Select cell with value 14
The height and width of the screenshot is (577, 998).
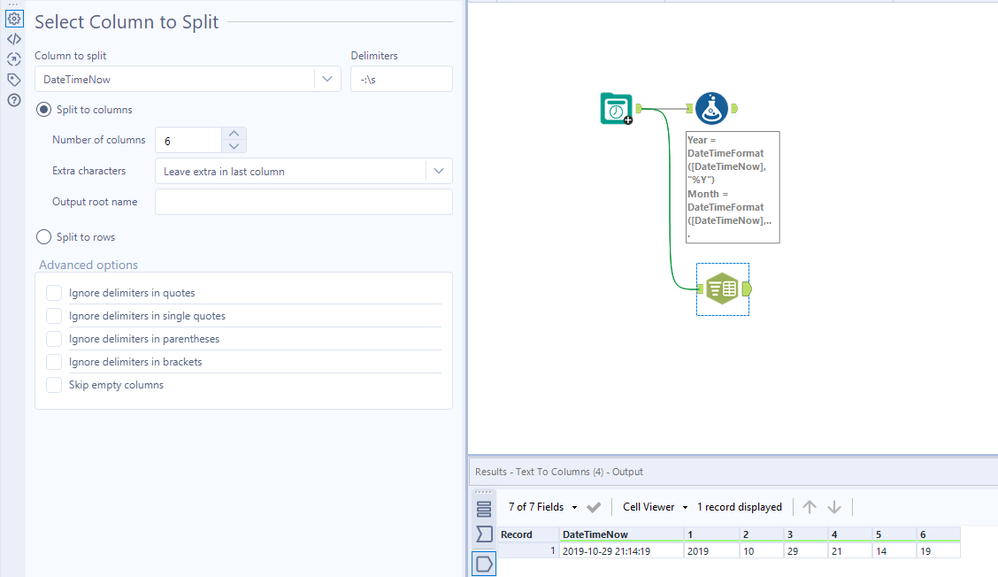[894, 551]
